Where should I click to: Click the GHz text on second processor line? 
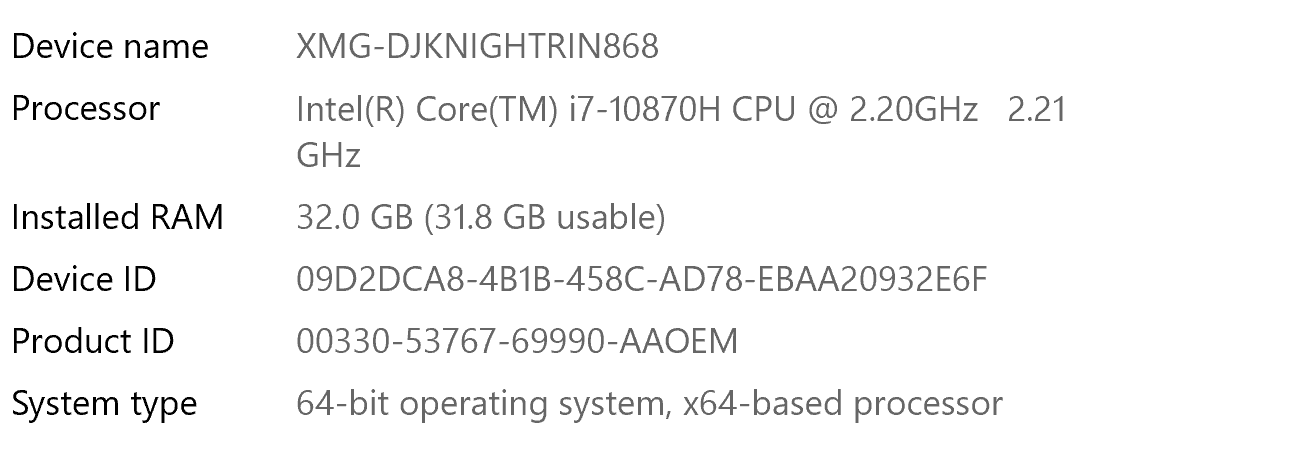click(329, 155)
